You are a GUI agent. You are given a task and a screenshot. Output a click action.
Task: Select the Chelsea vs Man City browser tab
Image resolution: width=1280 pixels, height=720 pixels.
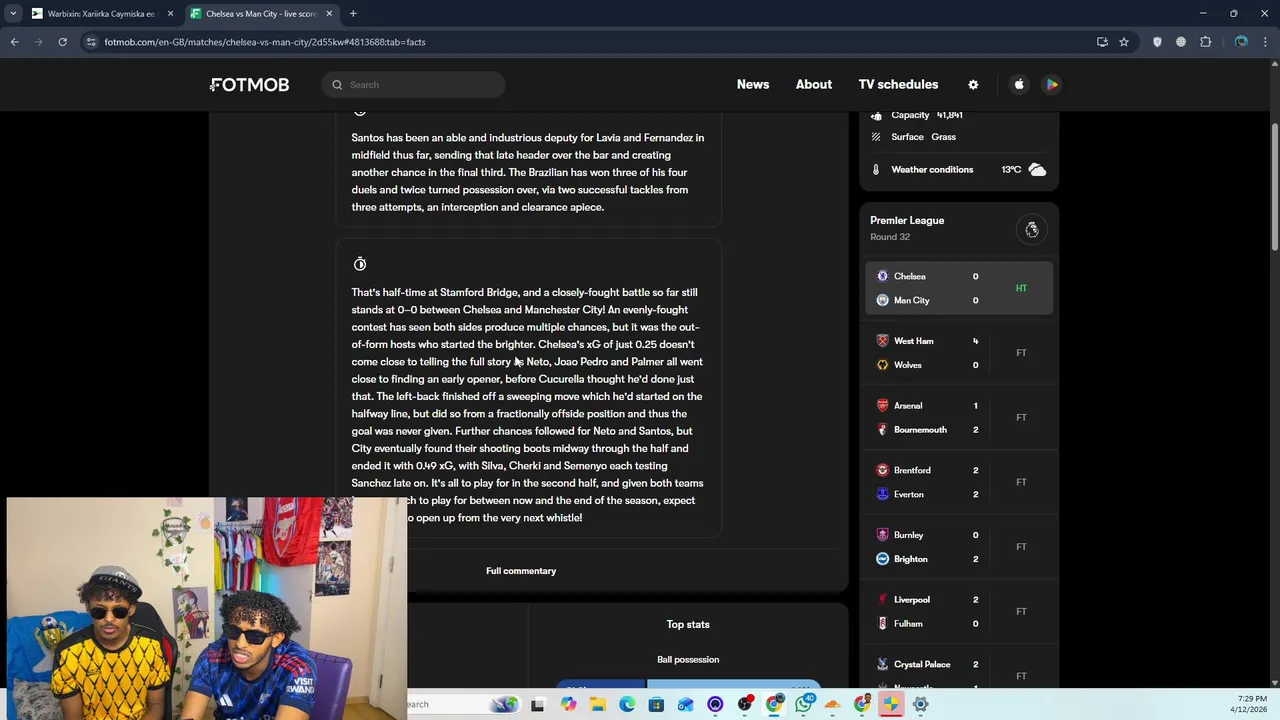coord(262,14)
